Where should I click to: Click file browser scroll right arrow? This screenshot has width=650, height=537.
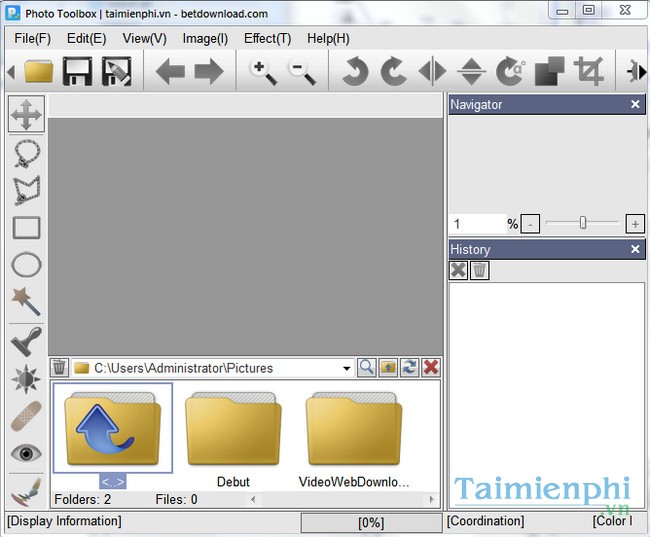pyautogui.click(x=431, y=499)
